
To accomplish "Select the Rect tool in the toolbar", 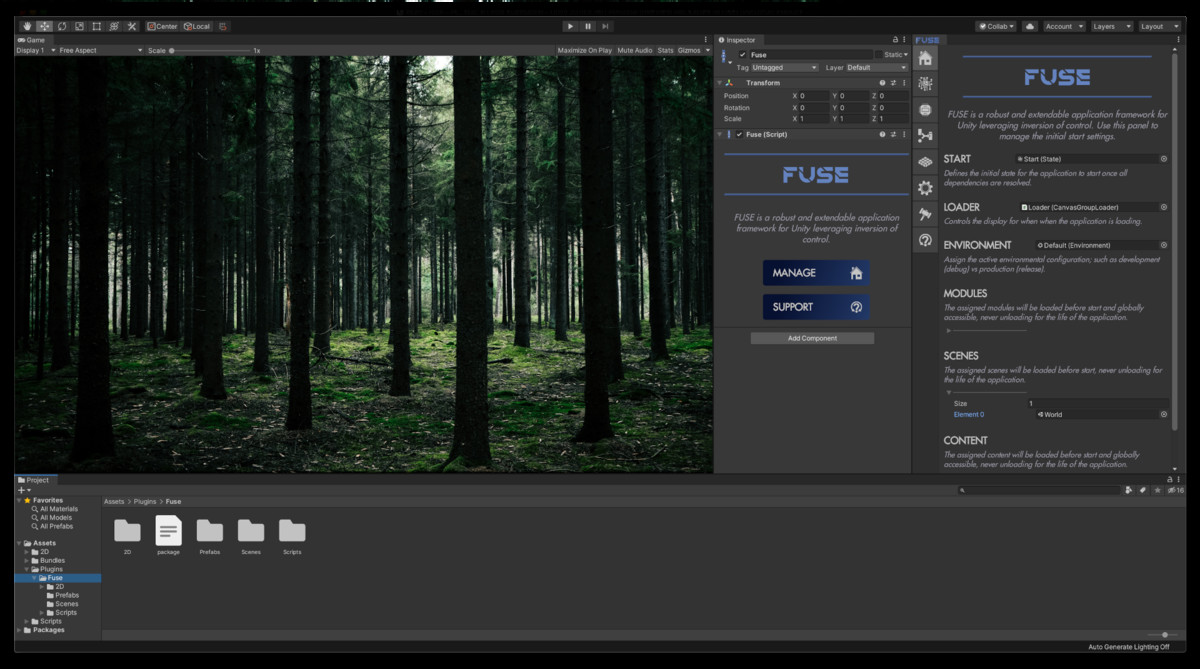I will point(96,26).
